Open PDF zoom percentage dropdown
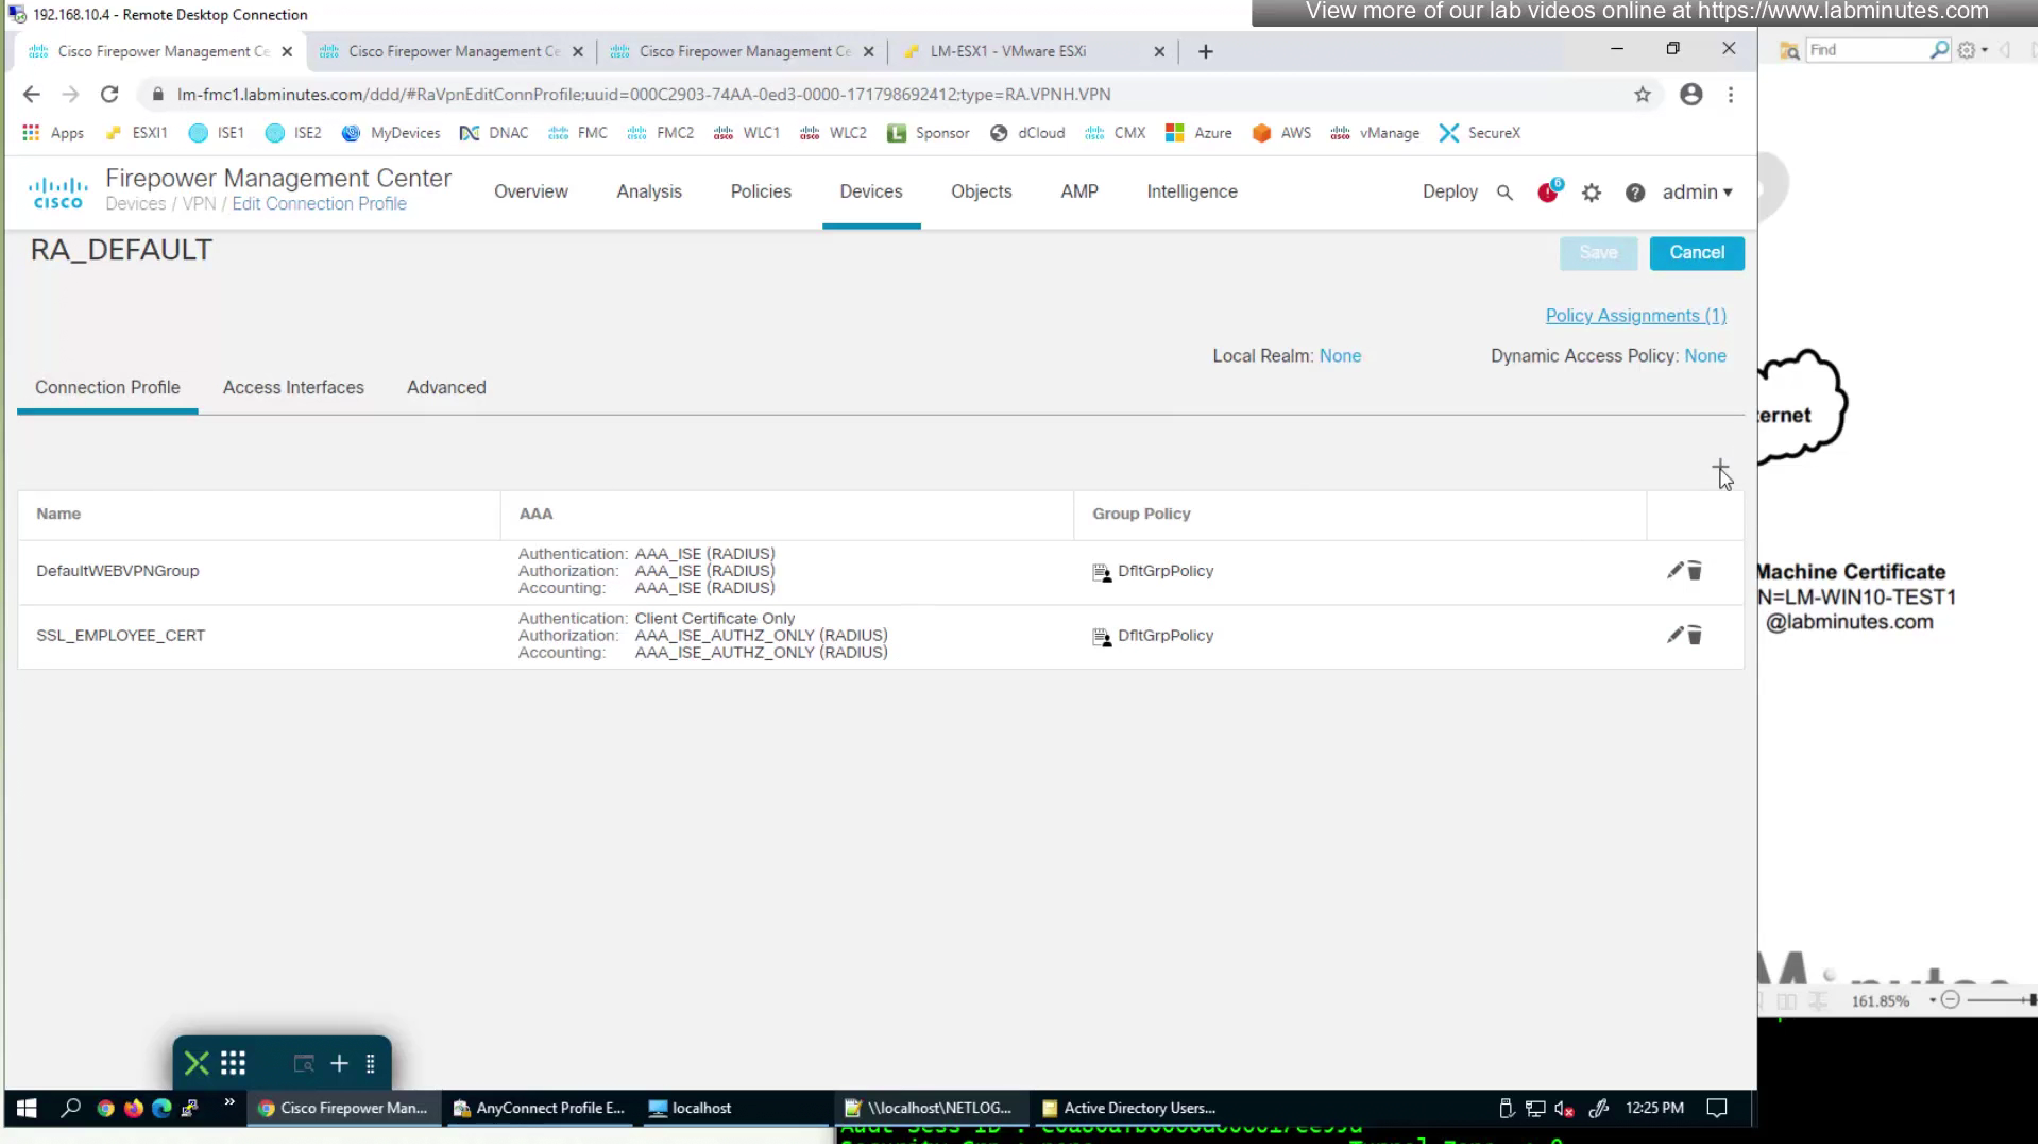The image size is (2038, 1144). pos(1932,1000)
